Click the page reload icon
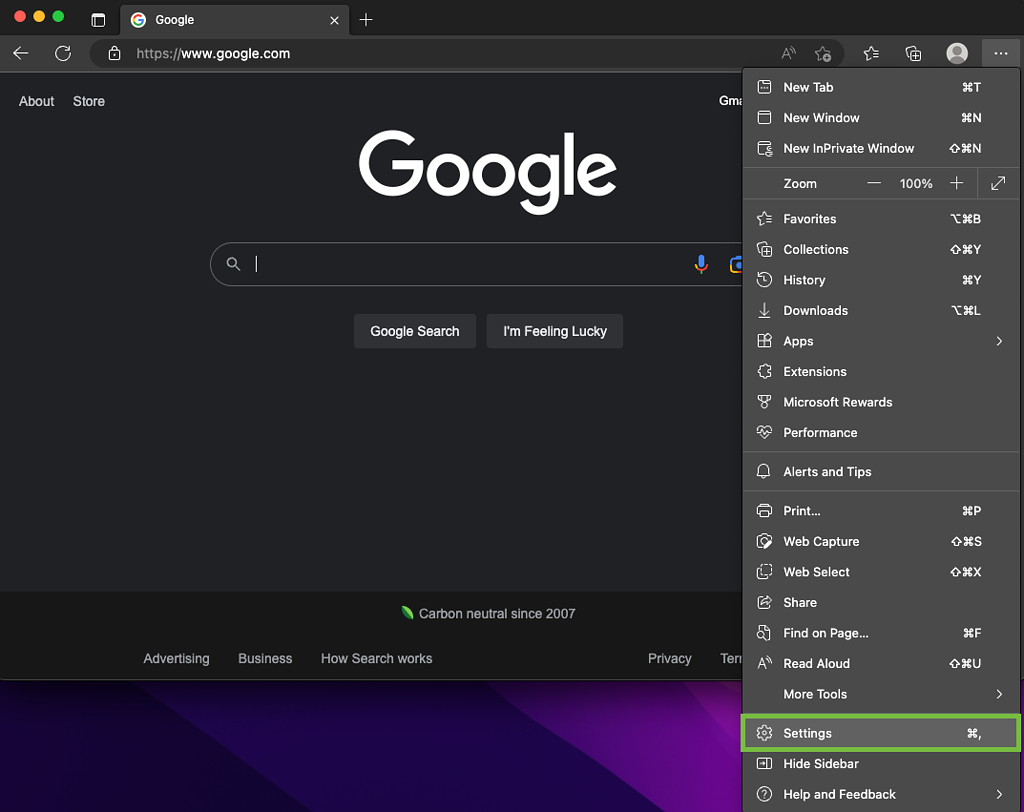Image resolution: width=1024 pixels, height=812 pixels. point(62,53)
